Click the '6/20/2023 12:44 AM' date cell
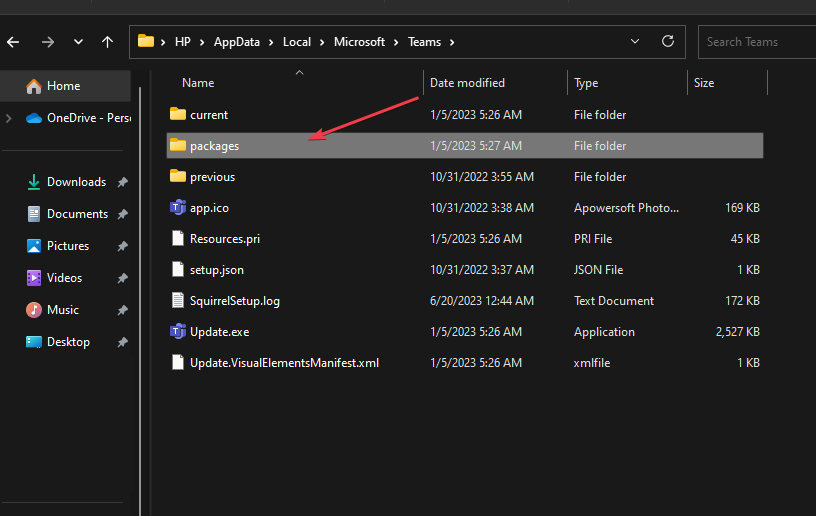816x516 pixels. (482, 301)
